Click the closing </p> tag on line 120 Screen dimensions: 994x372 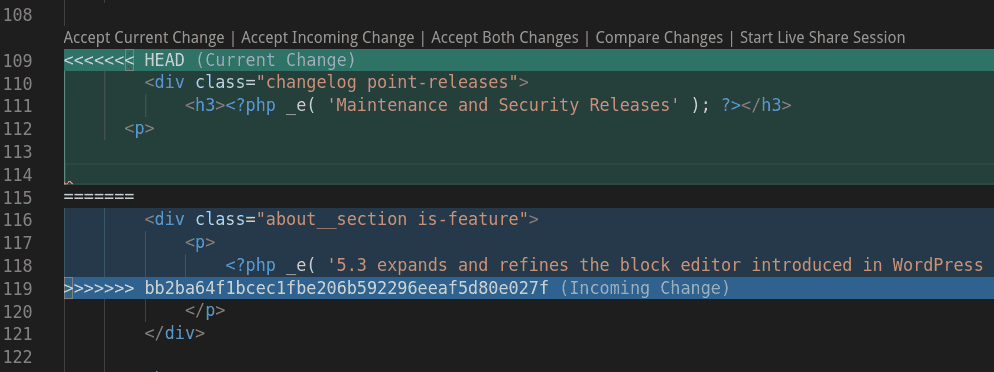click(205, 311)
